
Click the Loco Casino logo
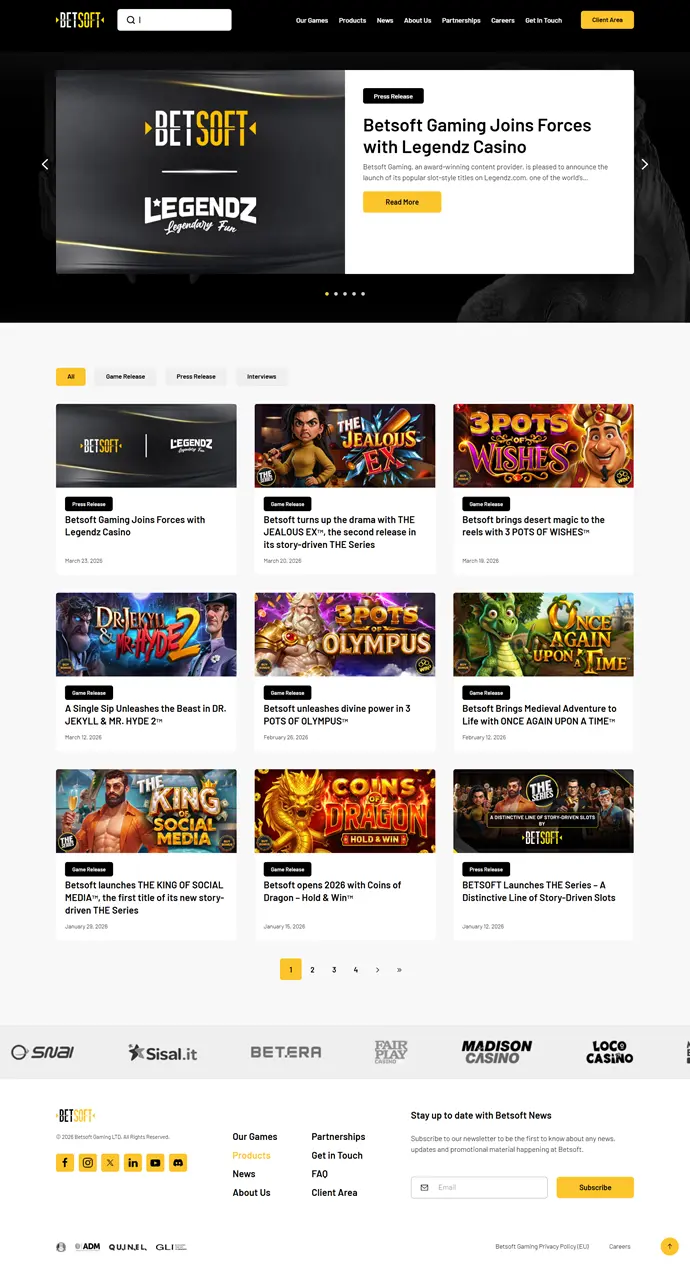point(610,1052)
